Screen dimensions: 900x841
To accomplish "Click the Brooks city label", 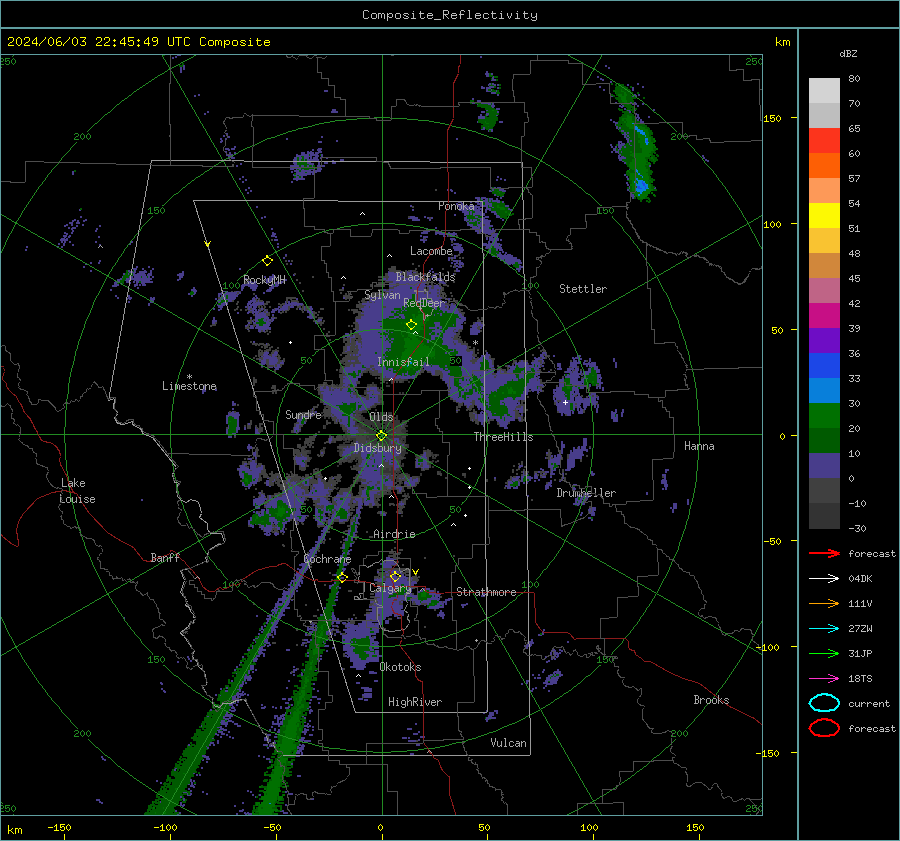I will coord(711,700).
